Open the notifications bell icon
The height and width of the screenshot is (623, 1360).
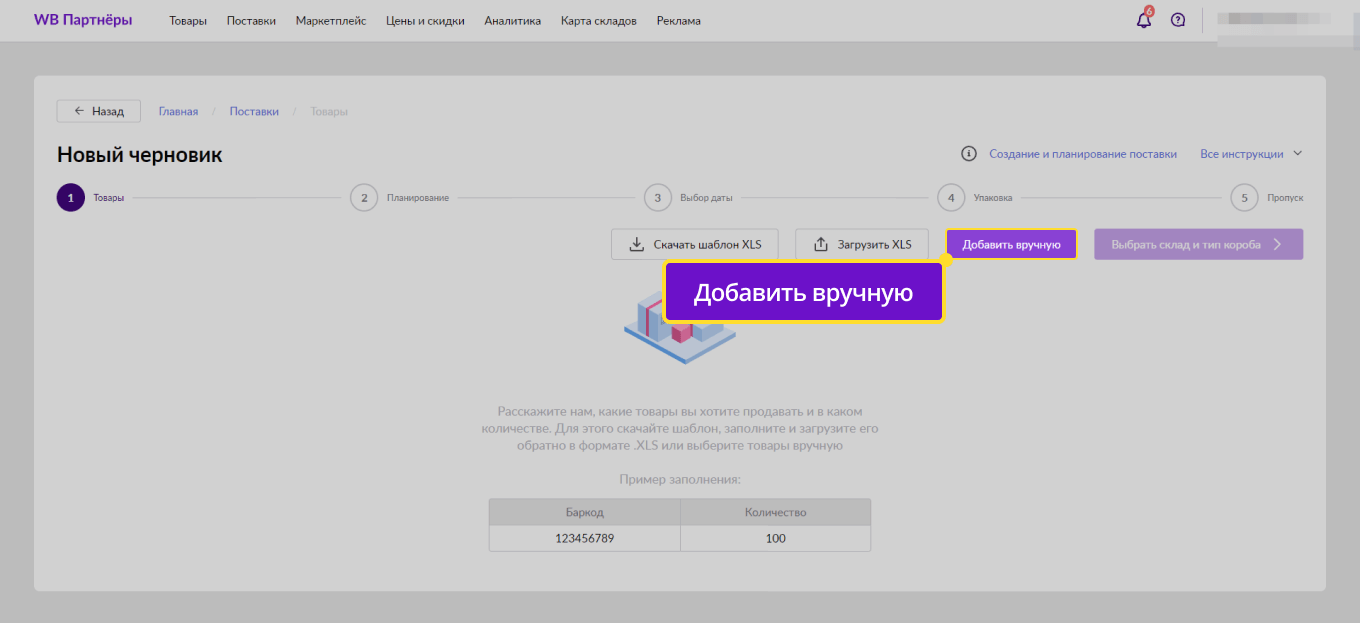point(1144,20)
